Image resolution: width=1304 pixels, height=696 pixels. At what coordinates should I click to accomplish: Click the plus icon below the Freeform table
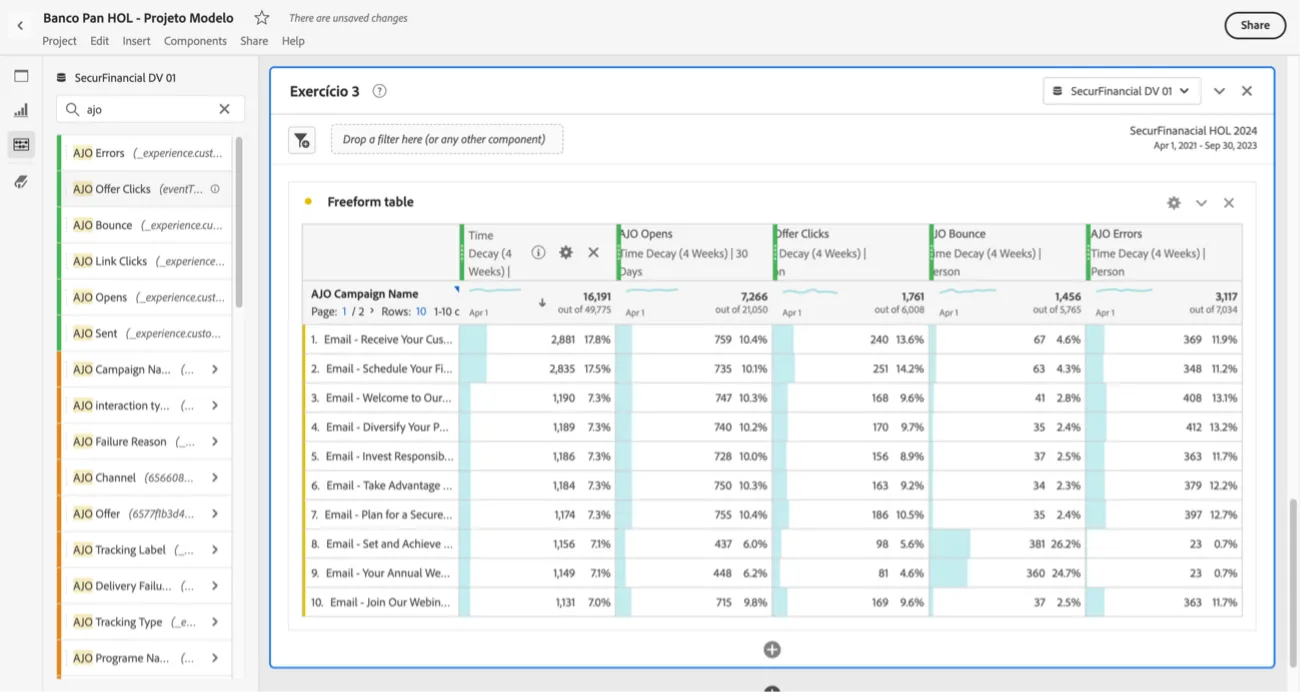pos(772,650)
